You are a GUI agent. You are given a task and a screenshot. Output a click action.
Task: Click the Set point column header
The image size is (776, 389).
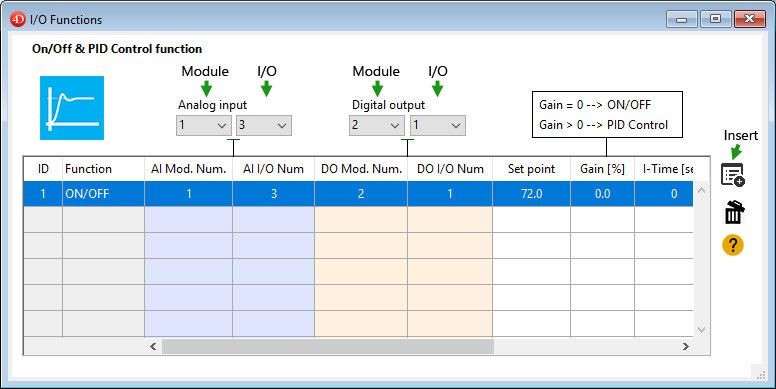click(532, 169)
